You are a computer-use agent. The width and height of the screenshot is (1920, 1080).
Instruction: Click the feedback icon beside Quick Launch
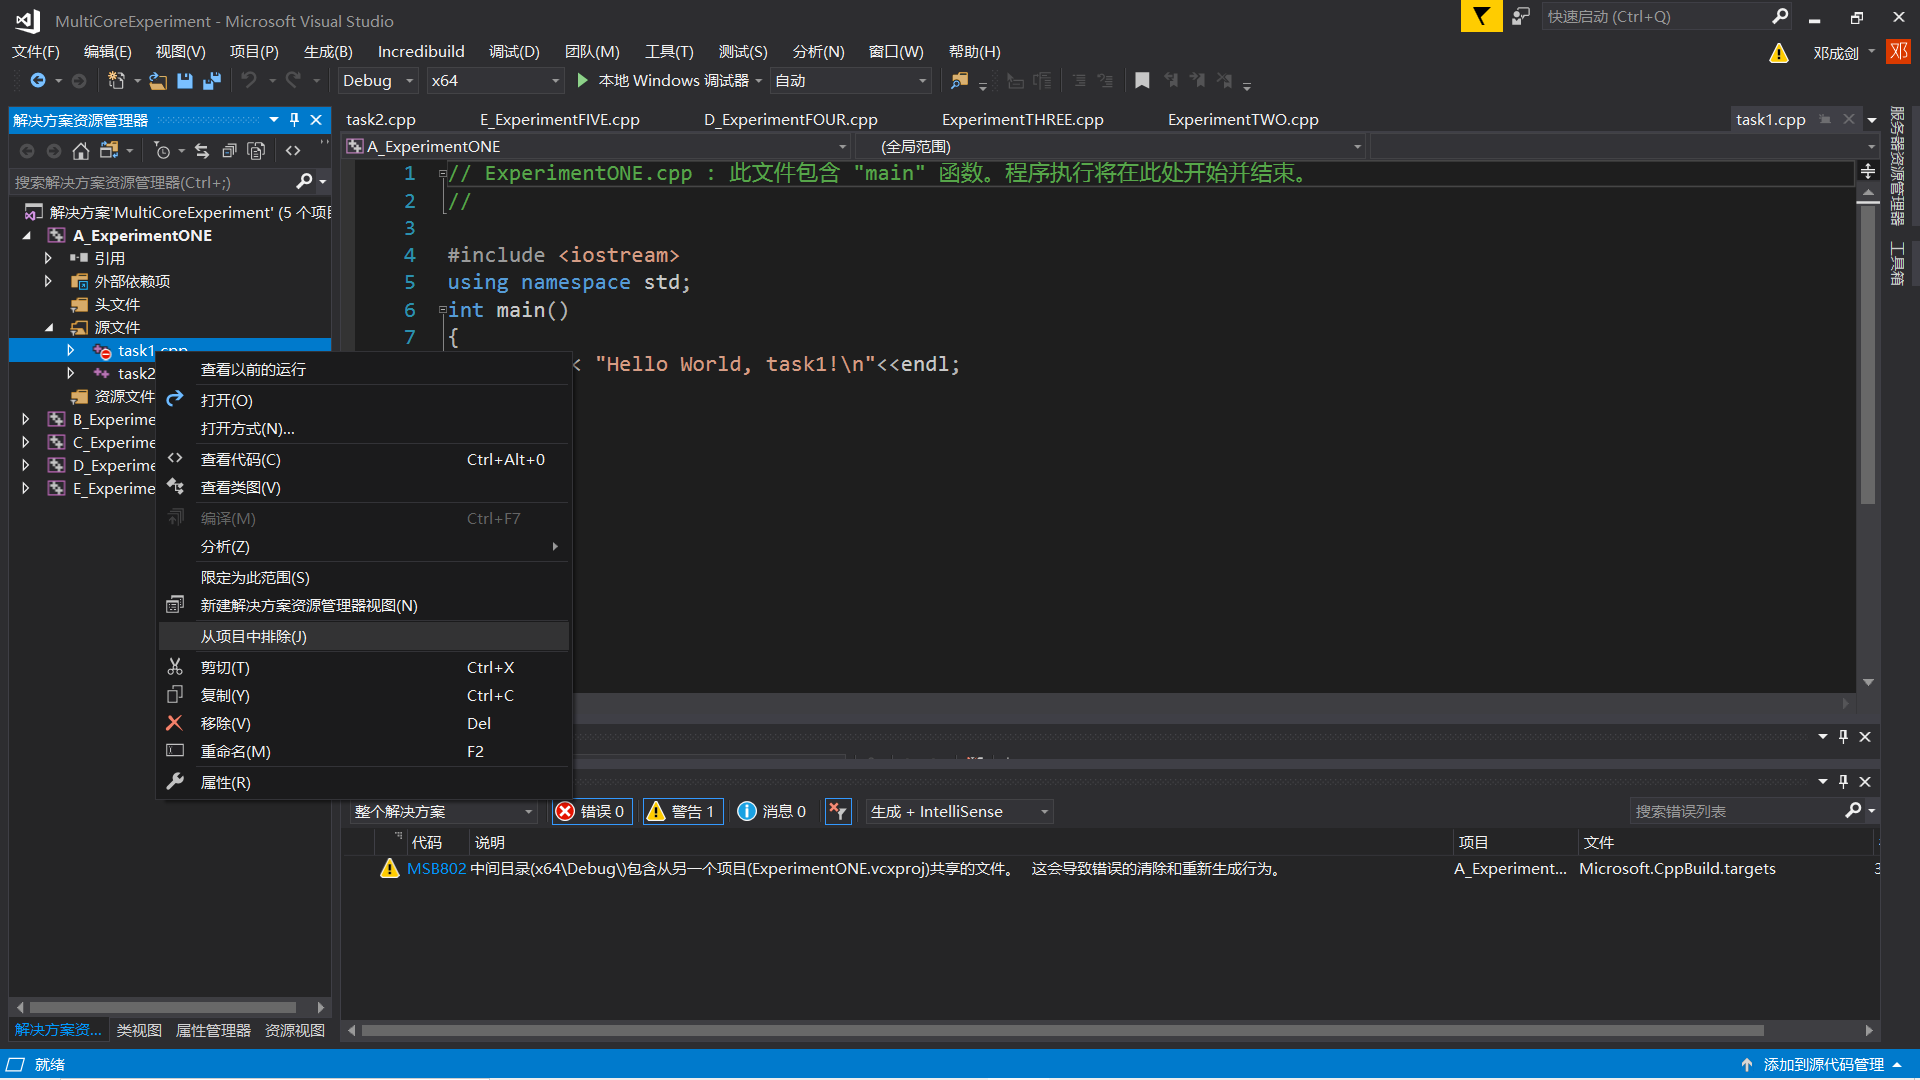[x=1521, y=16]
